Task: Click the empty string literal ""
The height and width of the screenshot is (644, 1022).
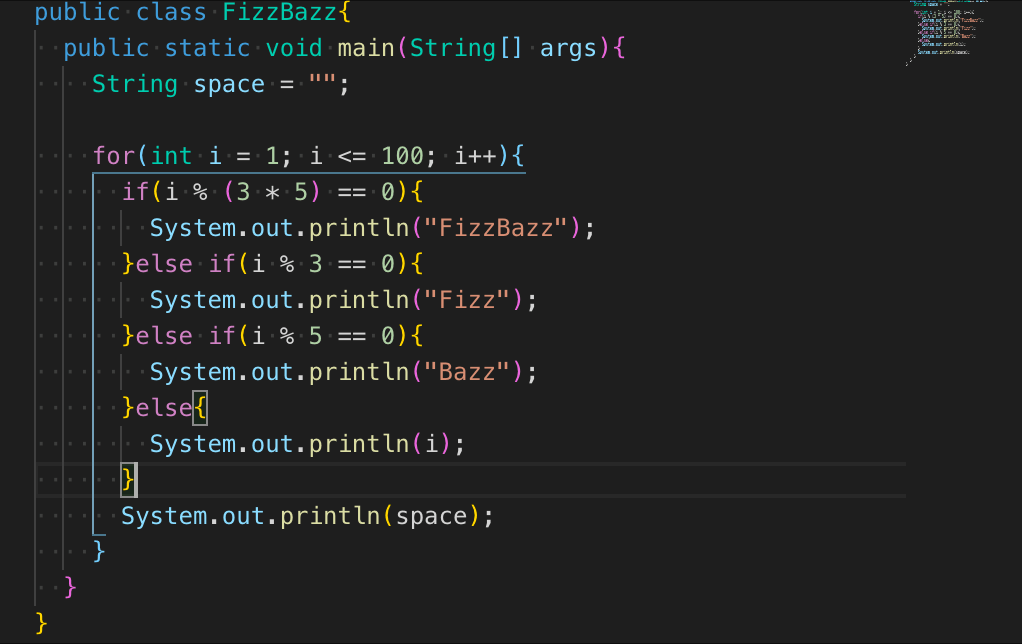Action: (x=322, y=82)
